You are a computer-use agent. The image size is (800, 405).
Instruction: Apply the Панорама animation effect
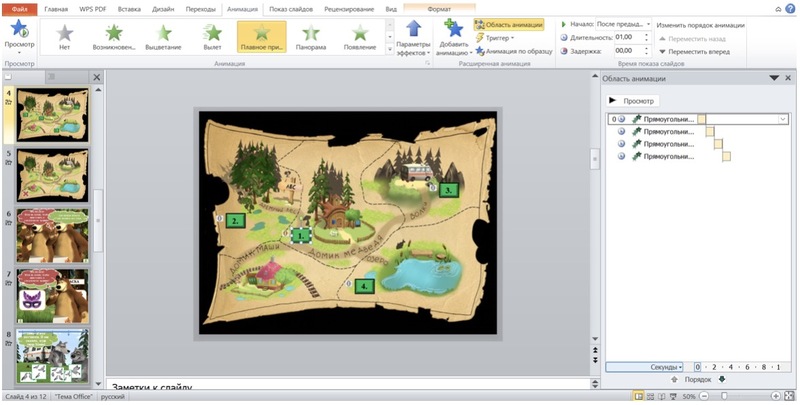(x=311, y=37)
